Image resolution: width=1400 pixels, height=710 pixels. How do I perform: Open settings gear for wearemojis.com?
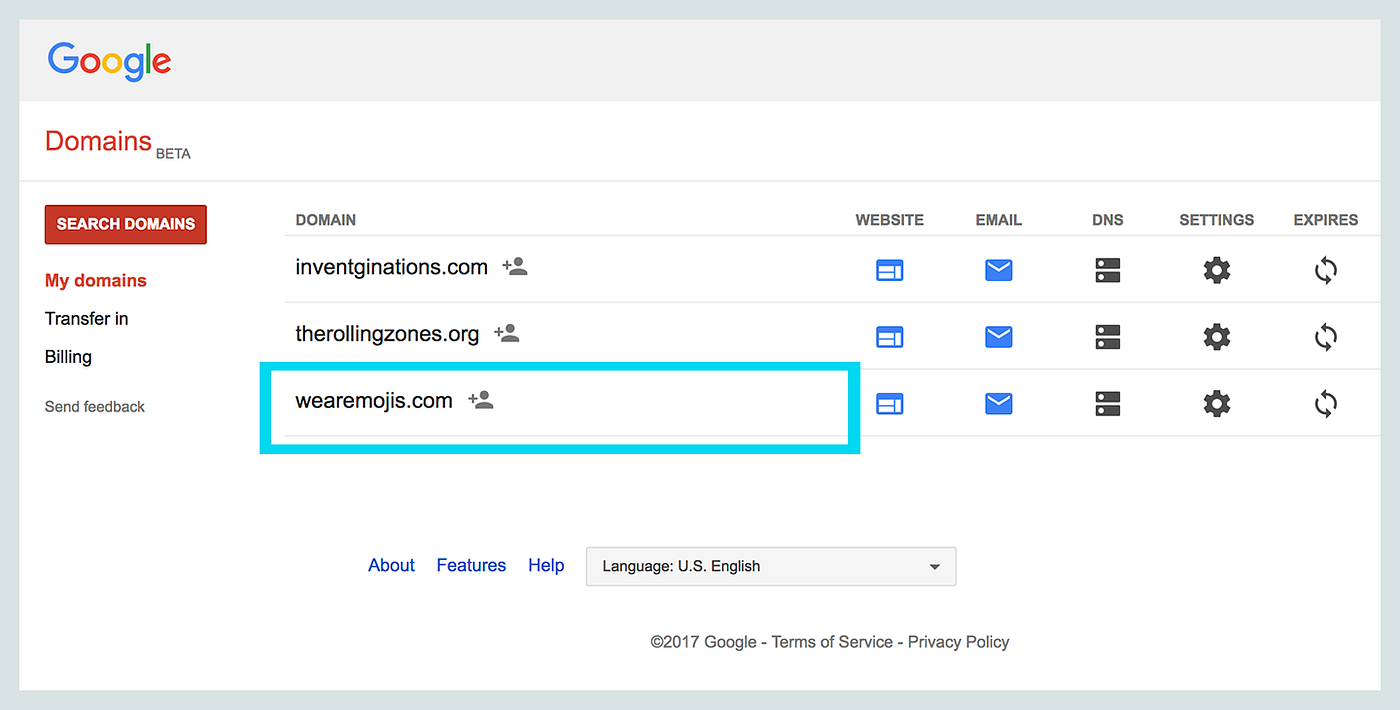1216,404
